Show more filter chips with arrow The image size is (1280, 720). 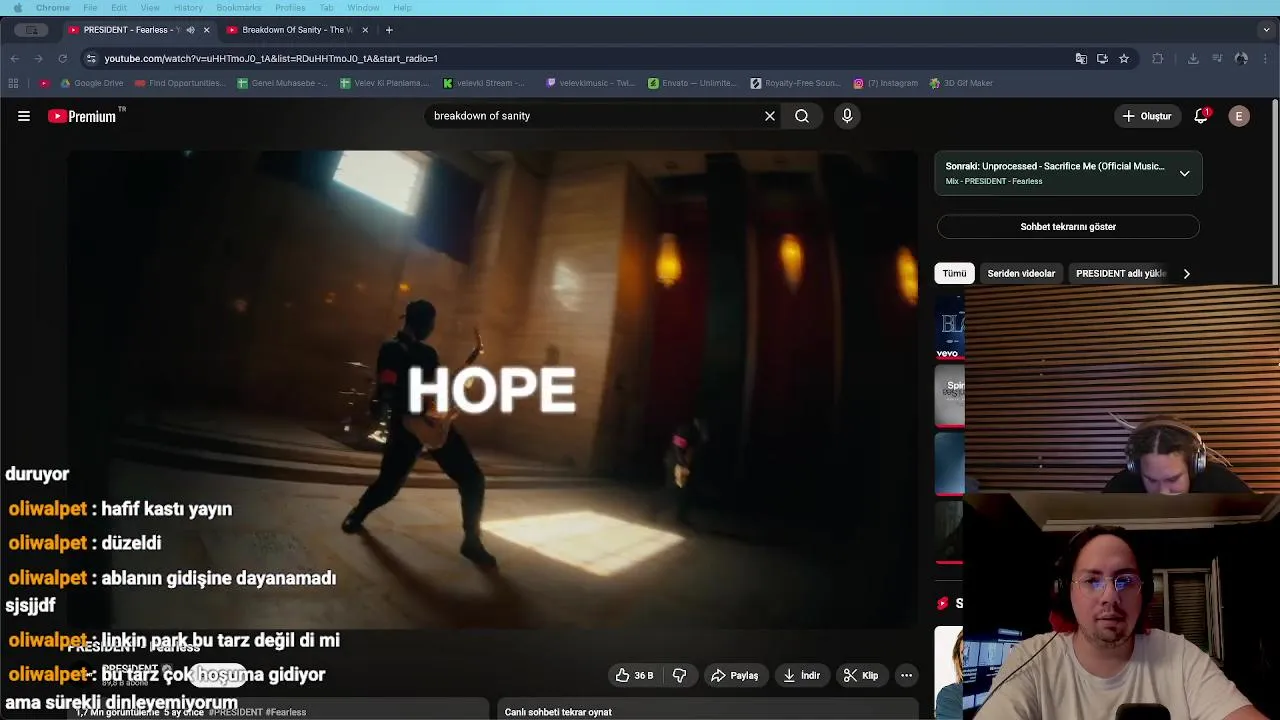(x=1186, y=273)
